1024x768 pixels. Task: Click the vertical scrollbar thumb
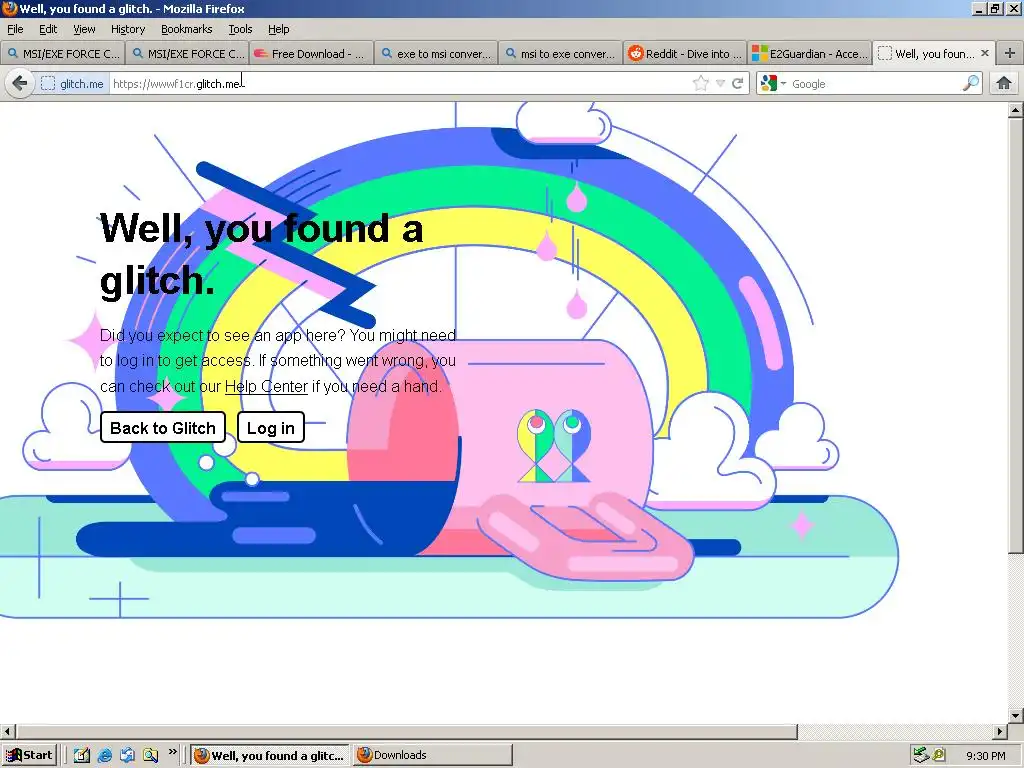tap(1016, 335)
